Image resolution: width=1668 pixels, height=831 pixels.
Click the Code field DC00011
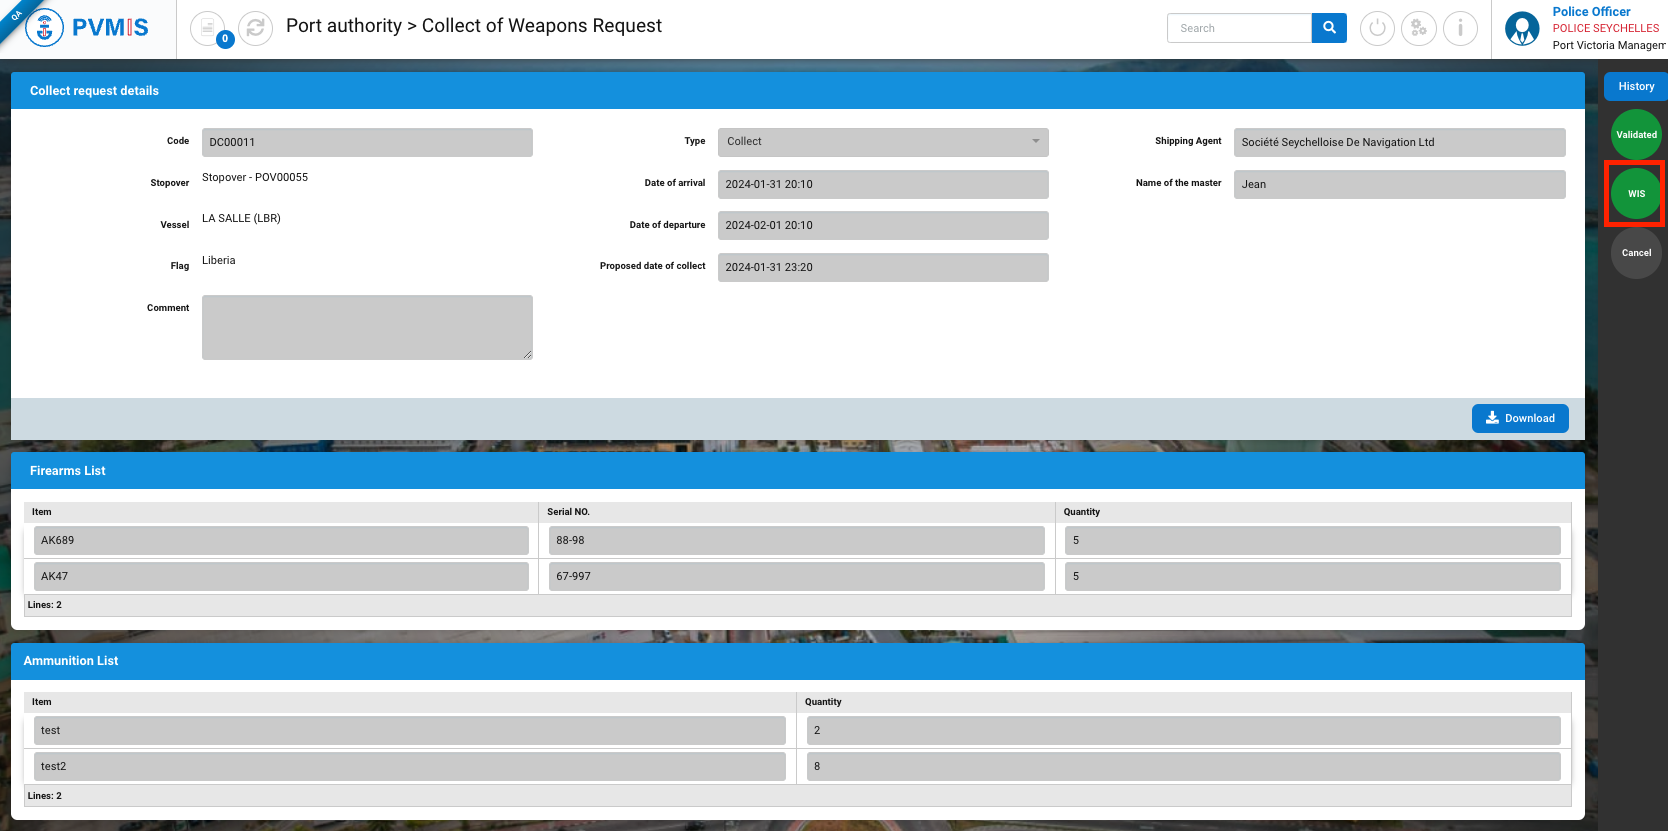(x=367, y=142)
